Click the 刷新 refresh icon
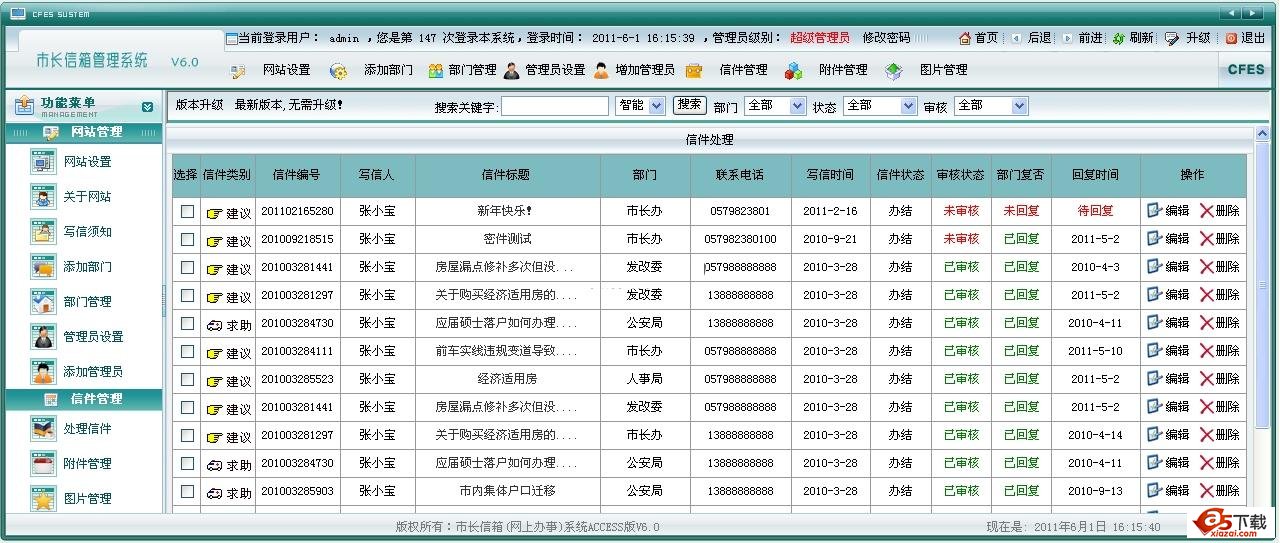1280x543 pixels. pyautogui.click(x=1118, y=38)
